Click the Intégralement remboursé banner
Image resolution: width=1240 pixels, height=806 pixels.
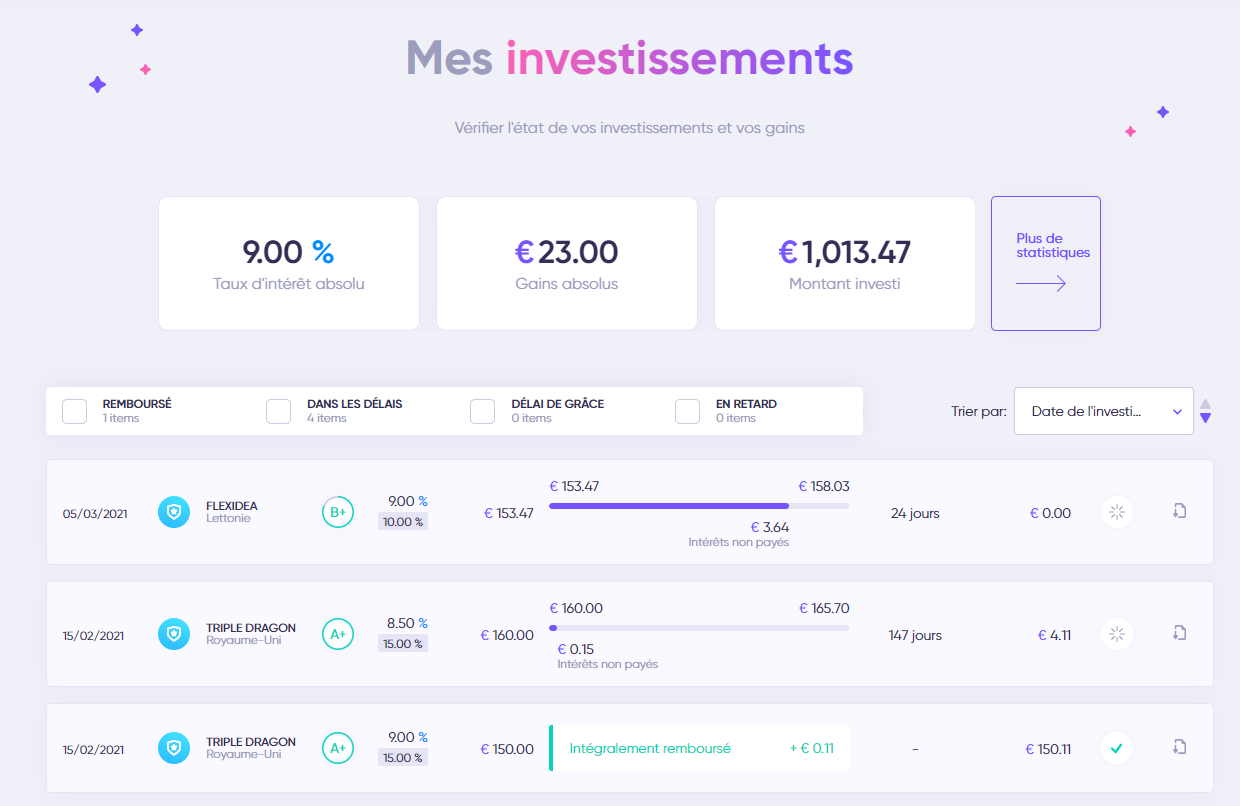click(x=699, y=748)
